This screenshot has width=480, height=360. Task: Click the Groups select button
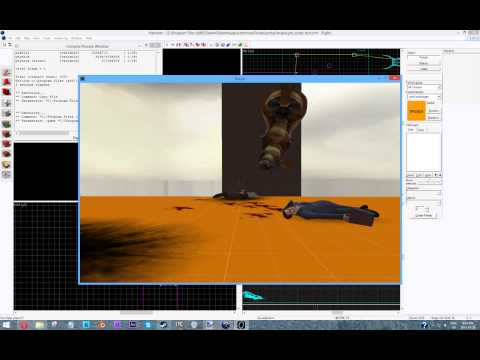click(x=423, y=57)
